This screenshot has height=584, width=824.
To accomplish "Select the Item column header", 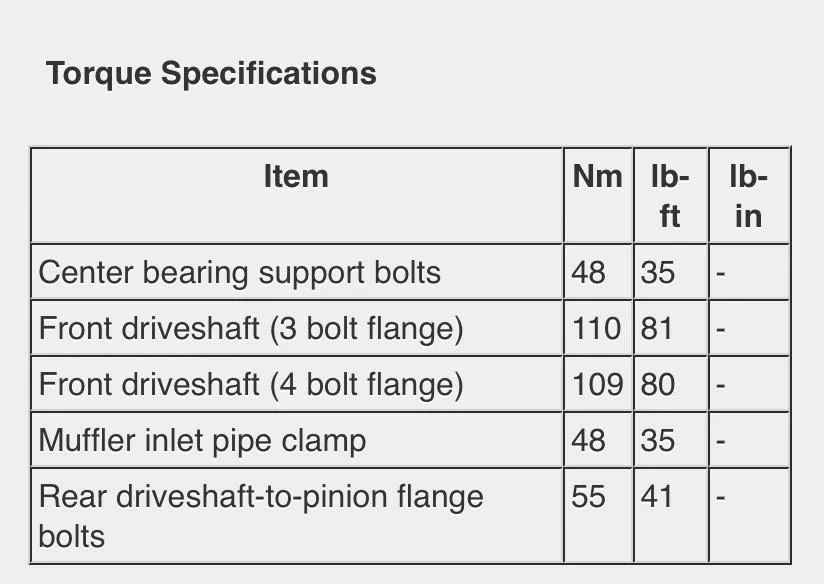I will point(296,176).
